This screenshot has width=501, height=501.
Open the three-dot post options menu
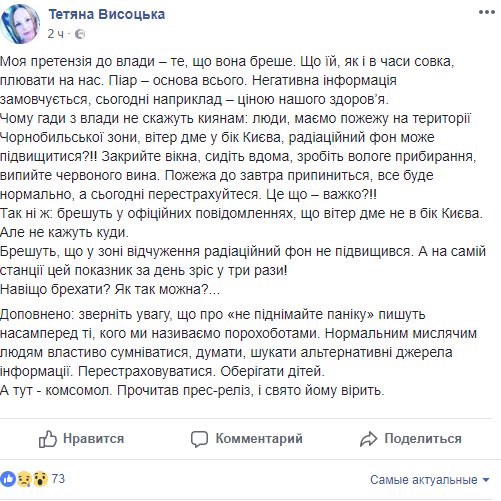tap(486, 13)
